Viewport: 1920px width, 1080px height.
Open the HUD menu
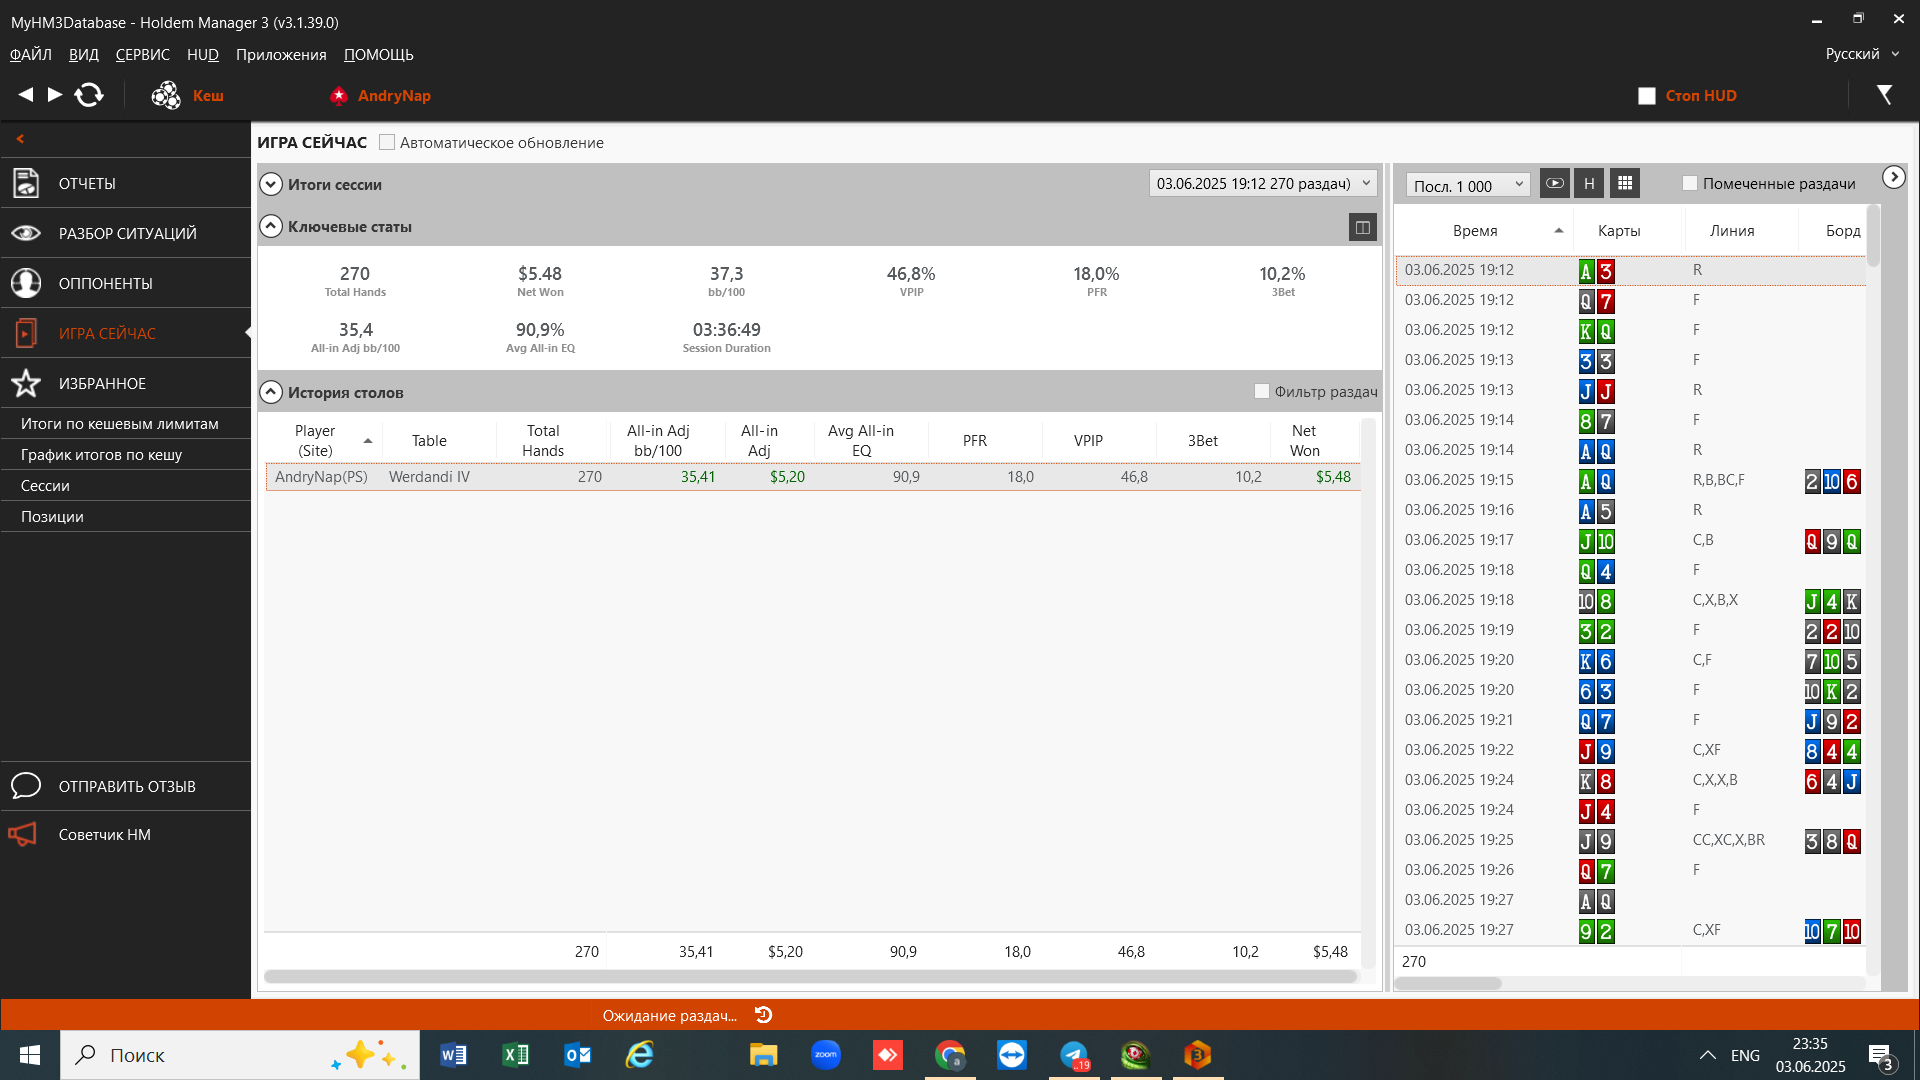click(203, 54)
